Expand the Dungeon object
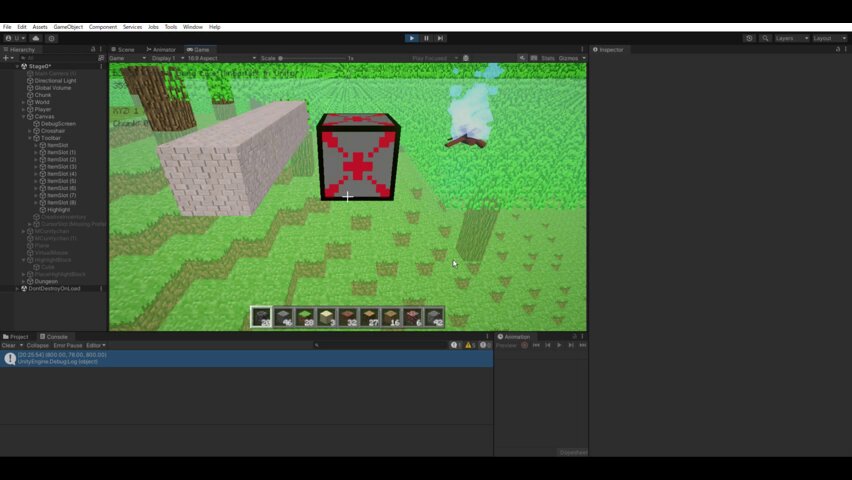The height and width of the screenshot is (480, 852). coord(23,282)
